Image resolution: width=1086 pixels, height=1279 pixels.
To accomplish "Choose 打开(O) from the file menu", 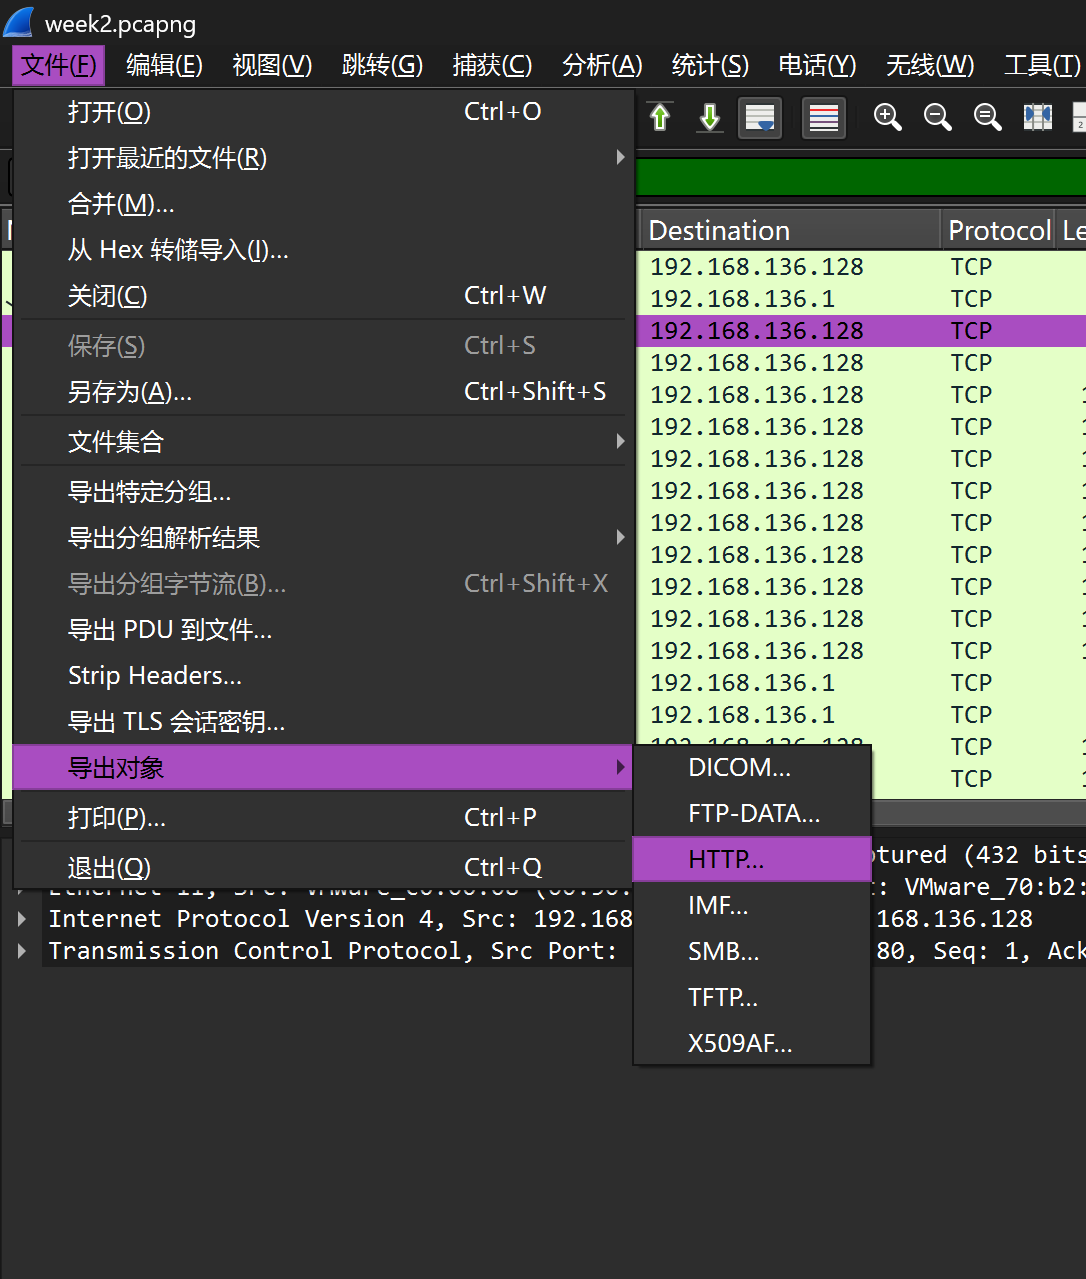I will pos(324,112).
